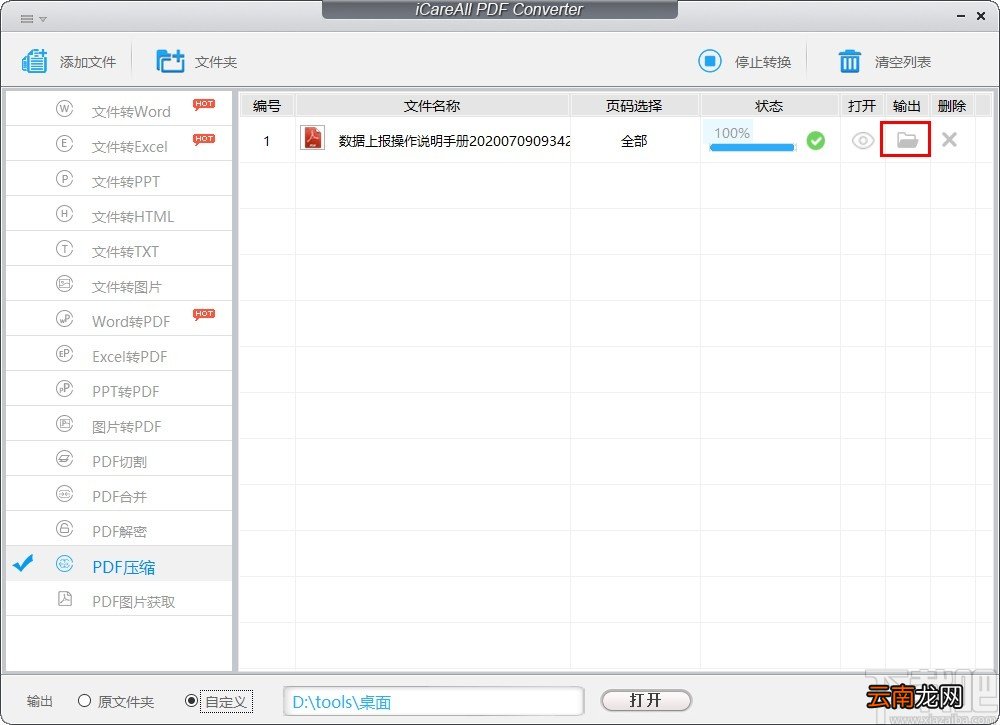This screenshot has width=1000, height=725.
Task: Select 文件转TXT in the sidebar
Action: 119,249
